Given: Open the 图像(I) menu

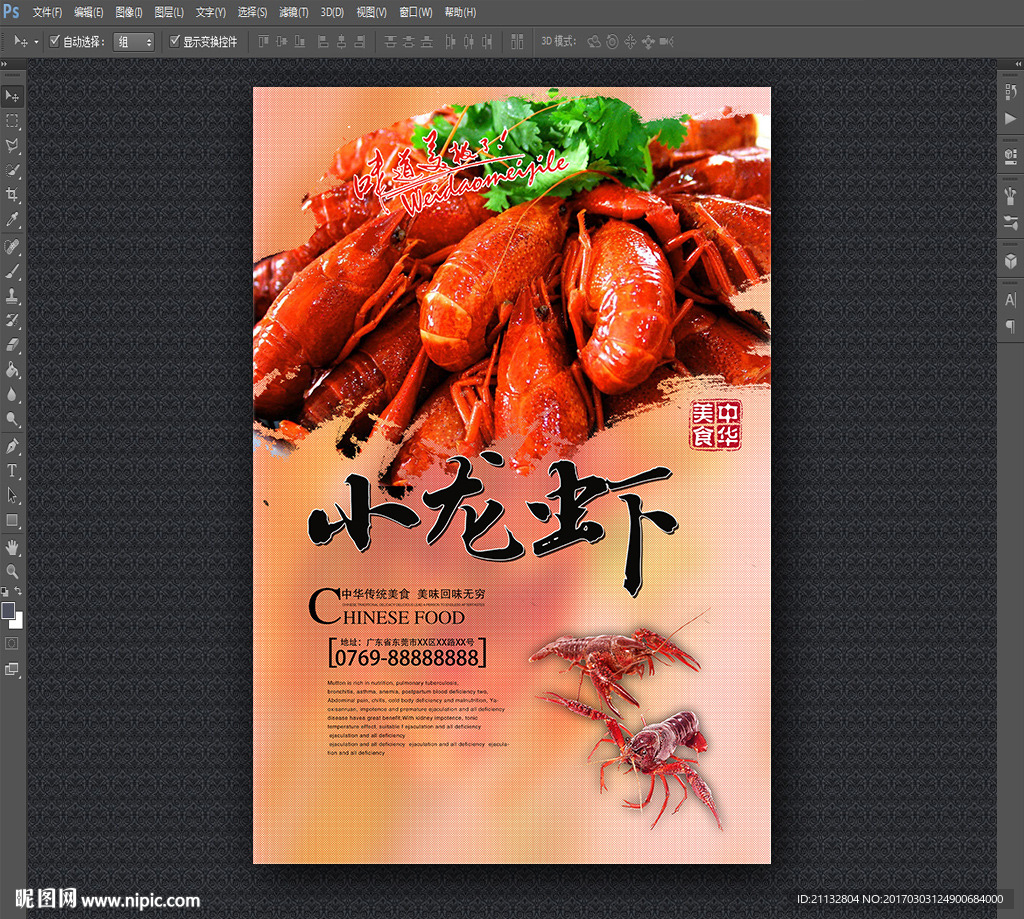Looking at the screenshot, I should (x=129, y=12).
